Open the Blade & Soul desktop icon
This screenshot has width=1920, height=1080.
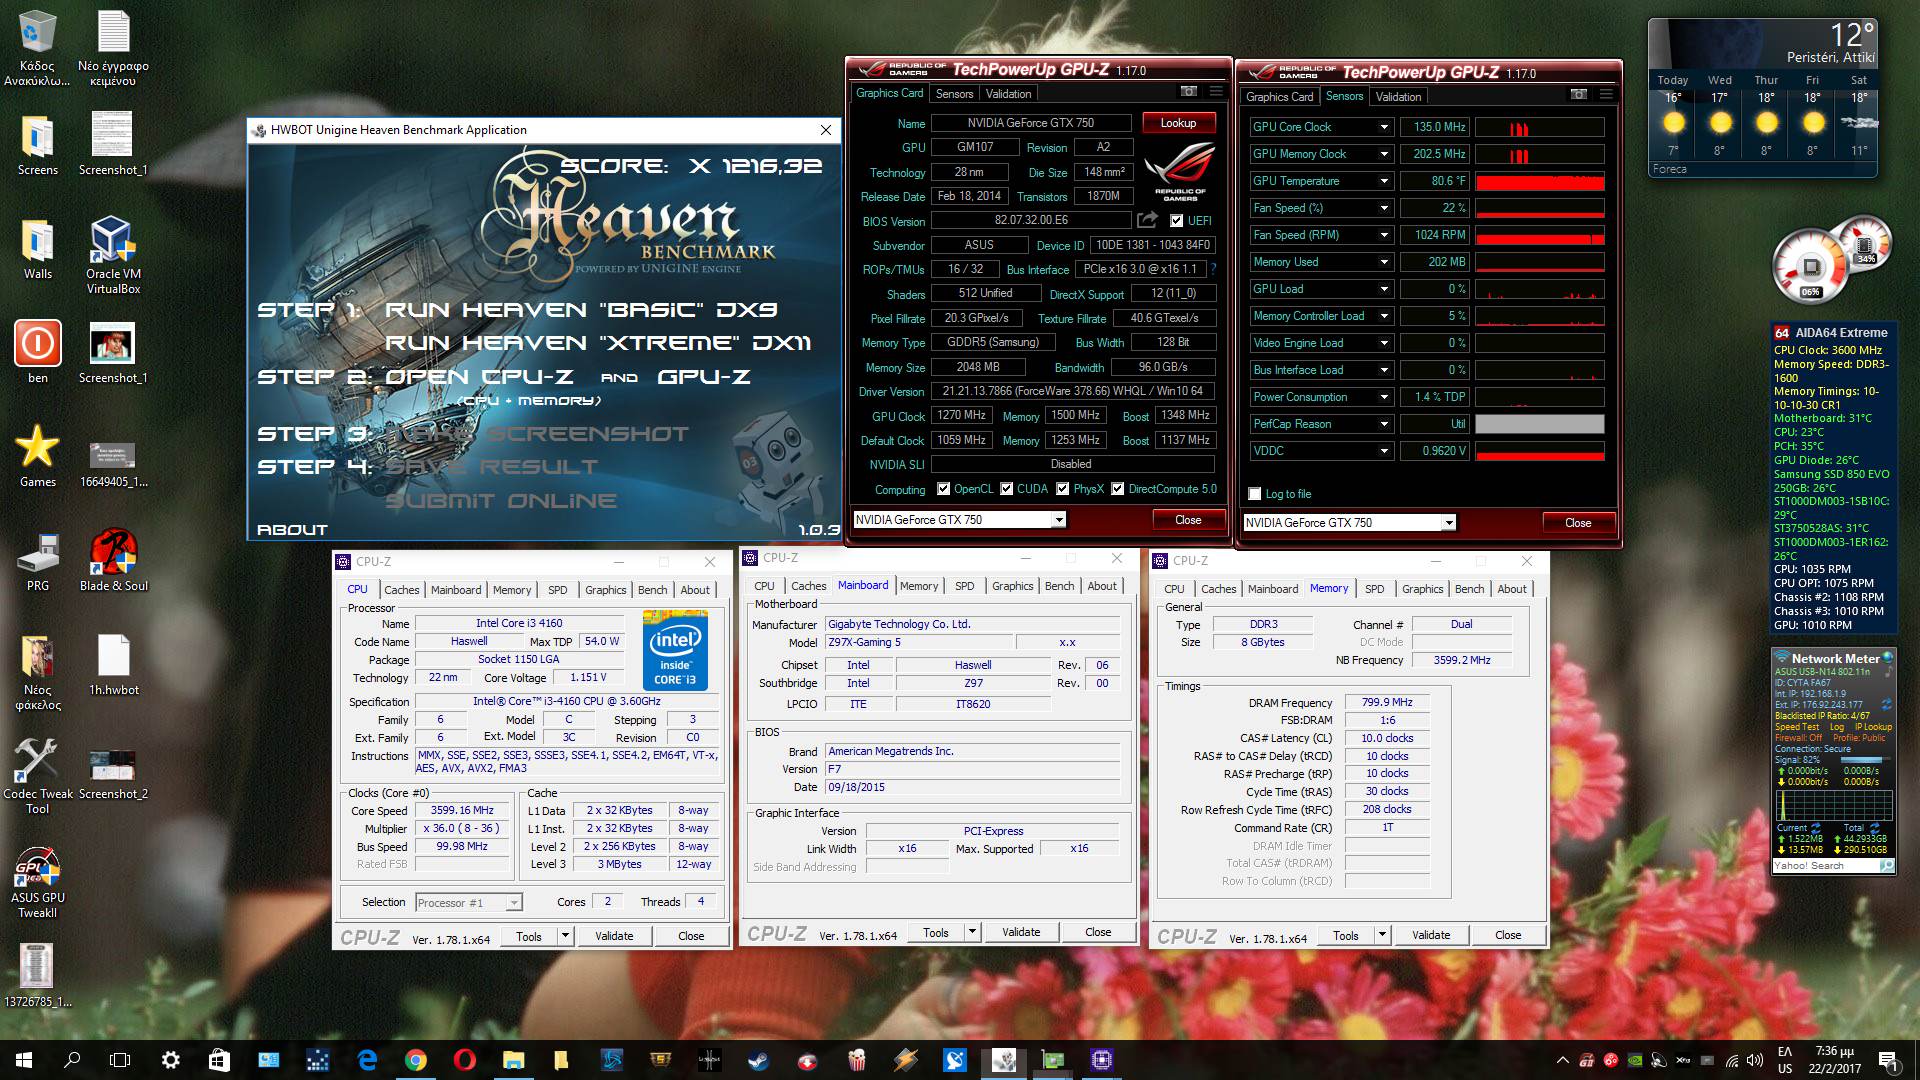[113, 560]
